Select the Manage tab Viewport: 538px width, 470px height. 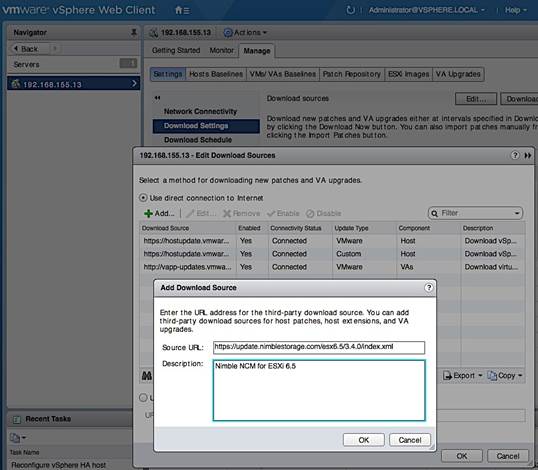tap(257, 51)
